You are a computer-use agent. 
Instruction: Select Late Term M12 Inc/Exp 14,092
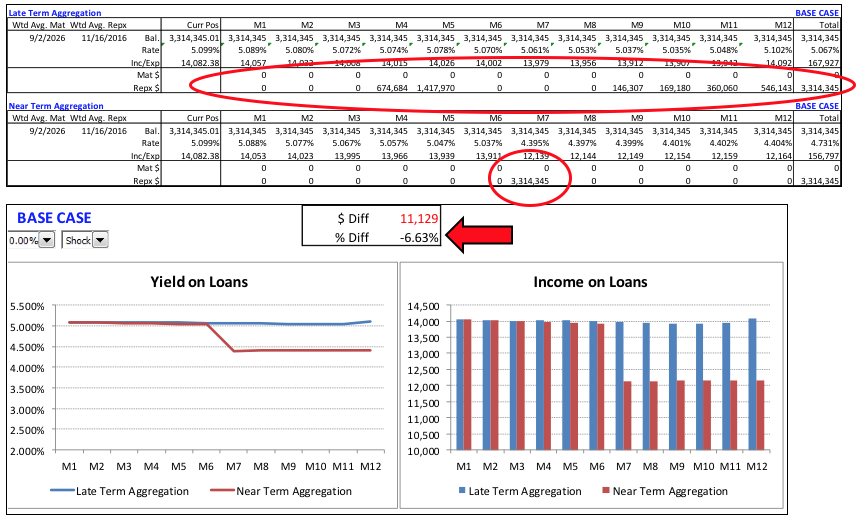[779, 63]
